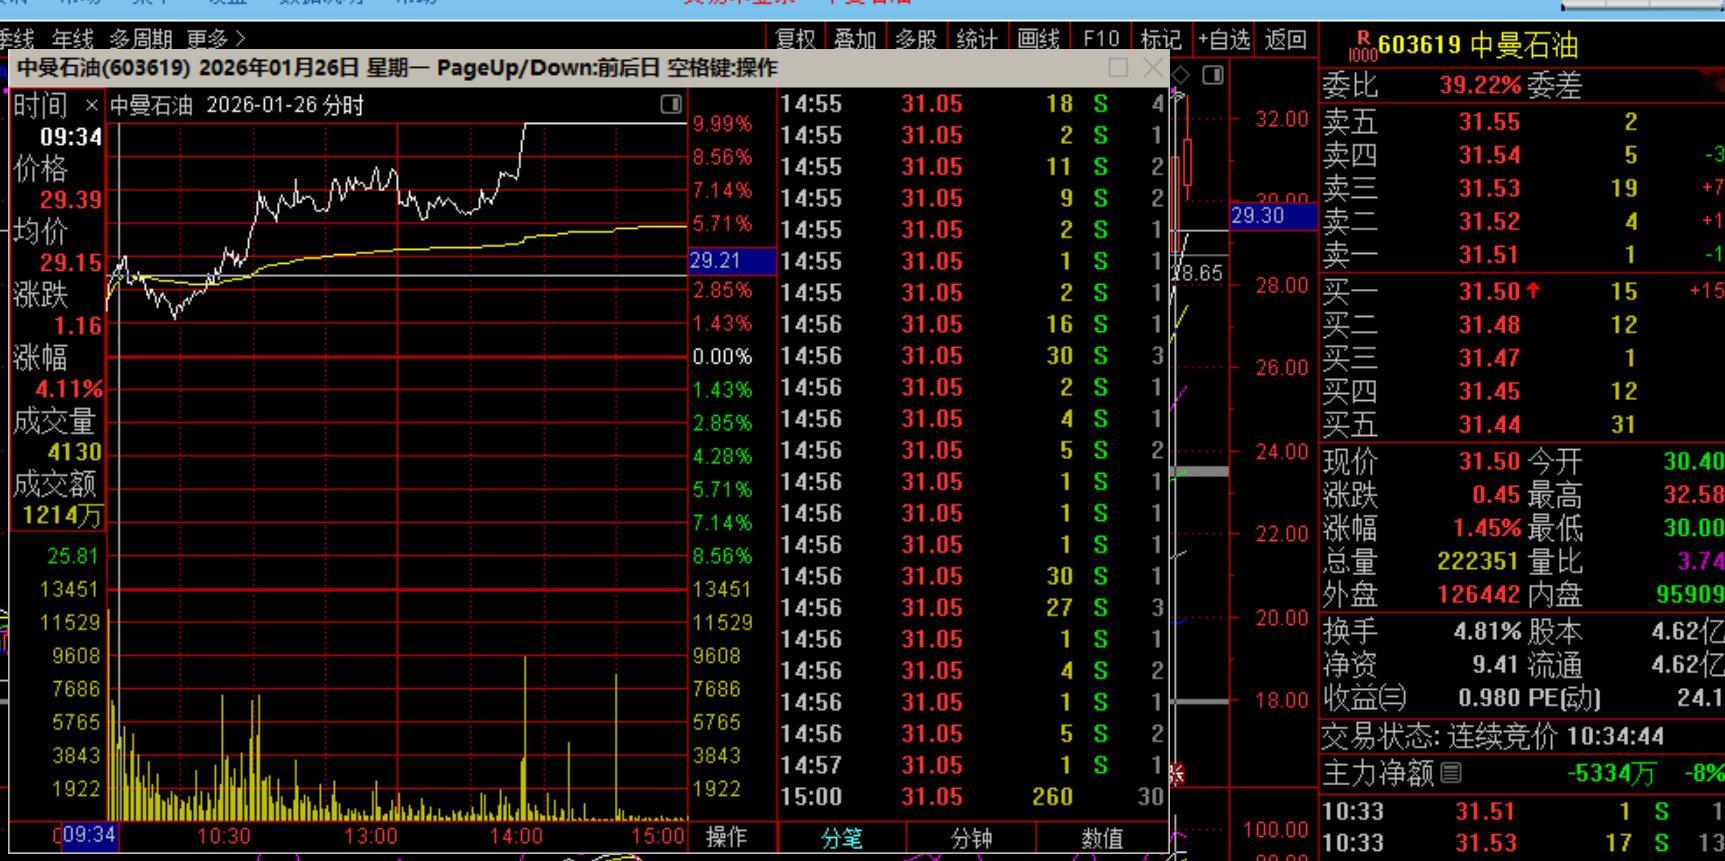Click the blue 29.30 K-line price marker

[1273, 216]
